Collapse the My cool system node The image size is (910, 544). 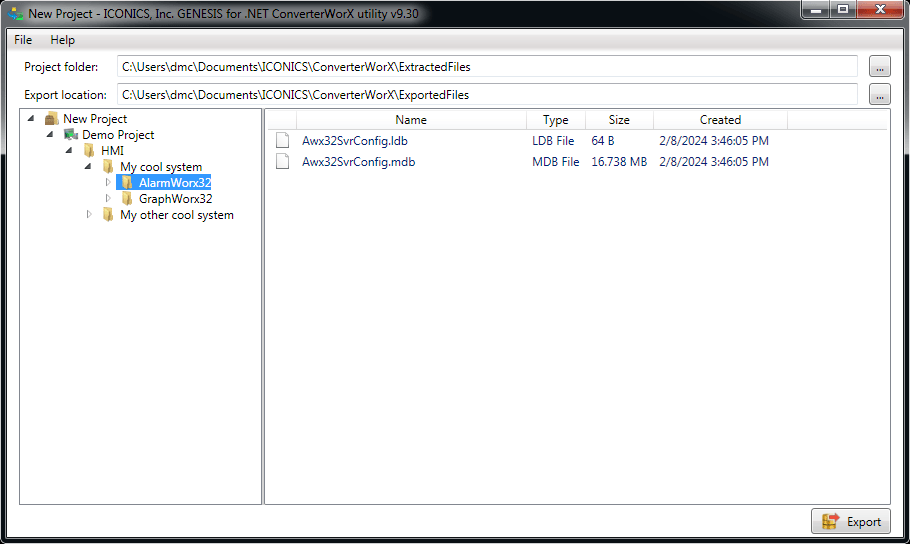click(x=88, y=167)
